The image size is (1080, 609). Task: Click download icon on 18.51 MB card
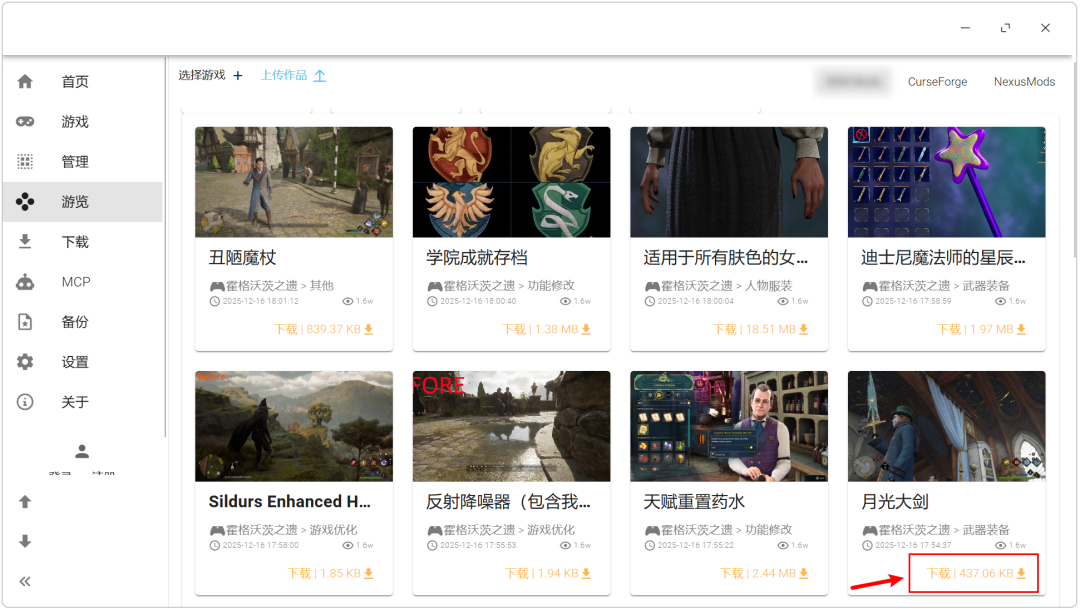click(x=804, y=329)
